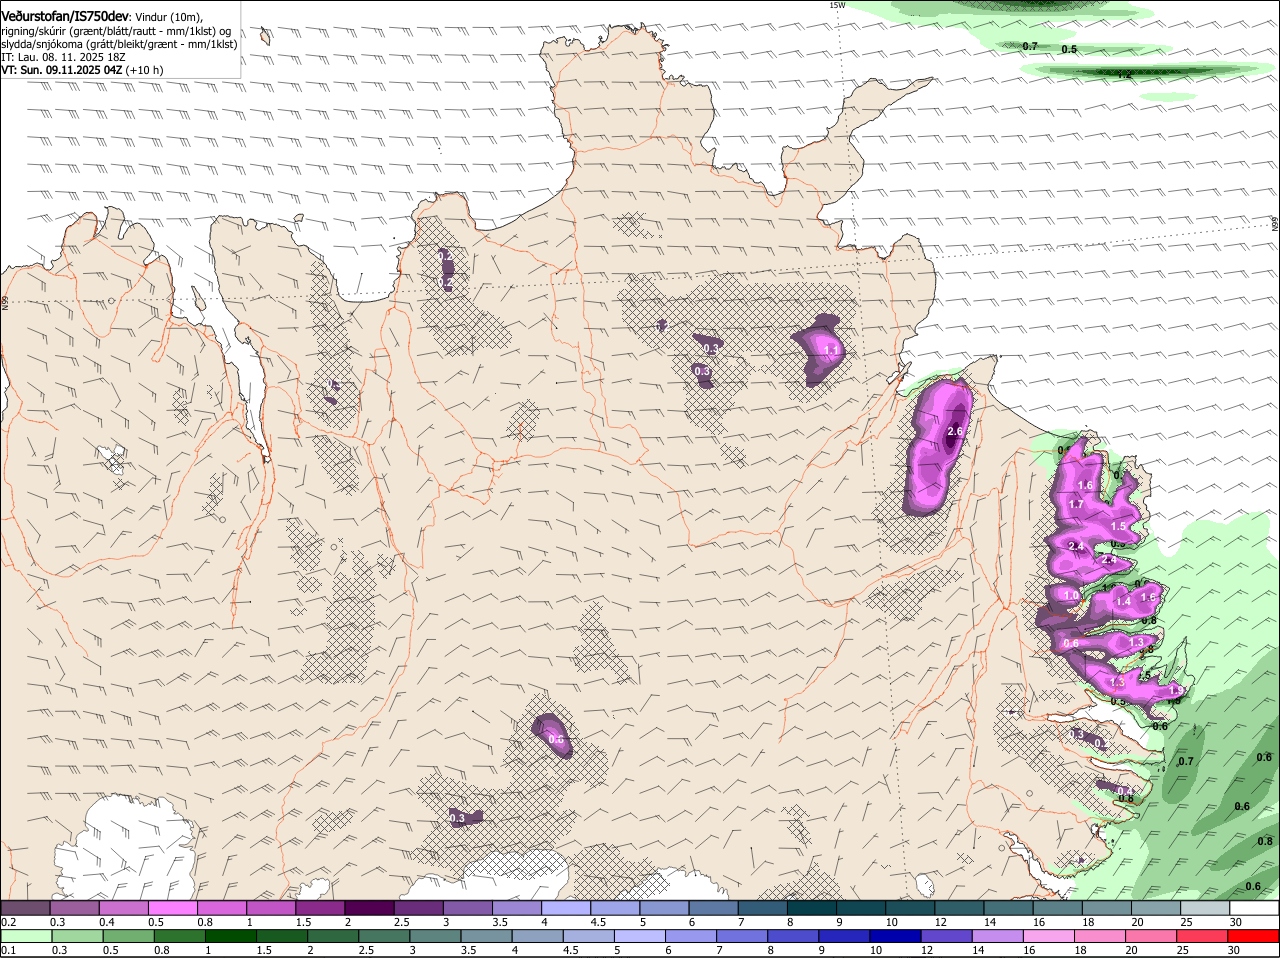This screenshot has width=1280, height=958.
Task: Click the 1.4 snowfall value on east coast
Action: 1123,602
